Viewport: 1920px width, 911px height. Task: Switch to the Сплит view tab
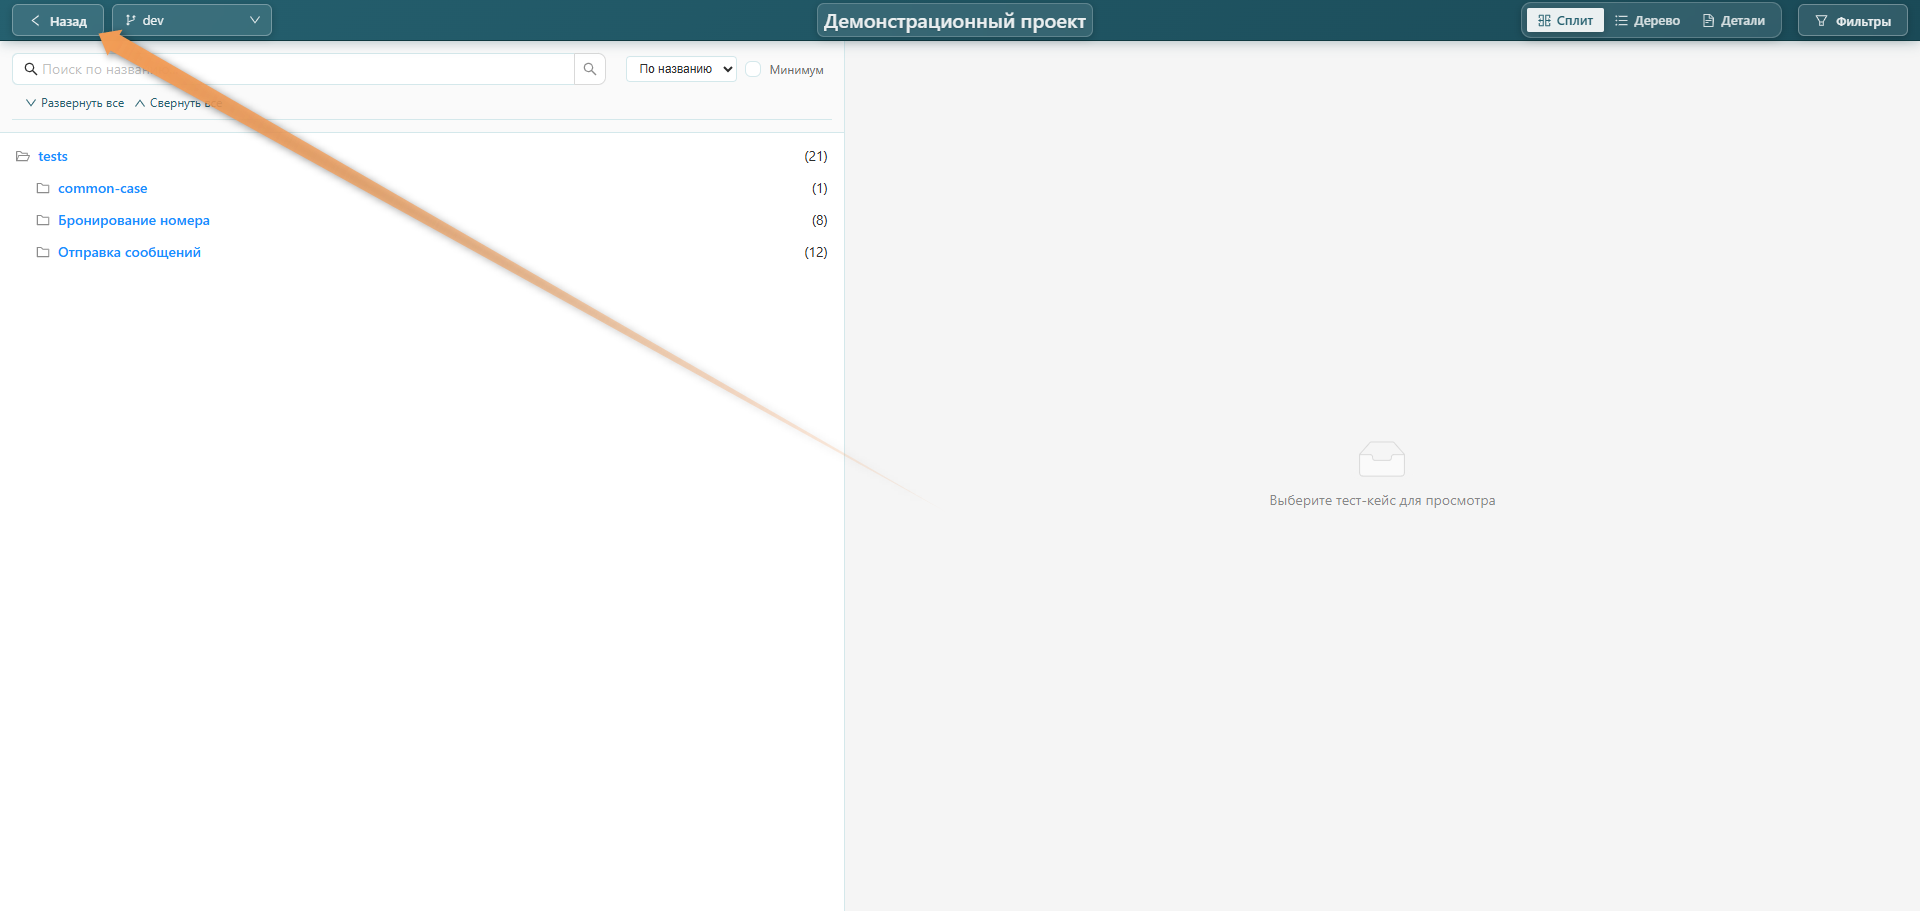coord(1565,21)
